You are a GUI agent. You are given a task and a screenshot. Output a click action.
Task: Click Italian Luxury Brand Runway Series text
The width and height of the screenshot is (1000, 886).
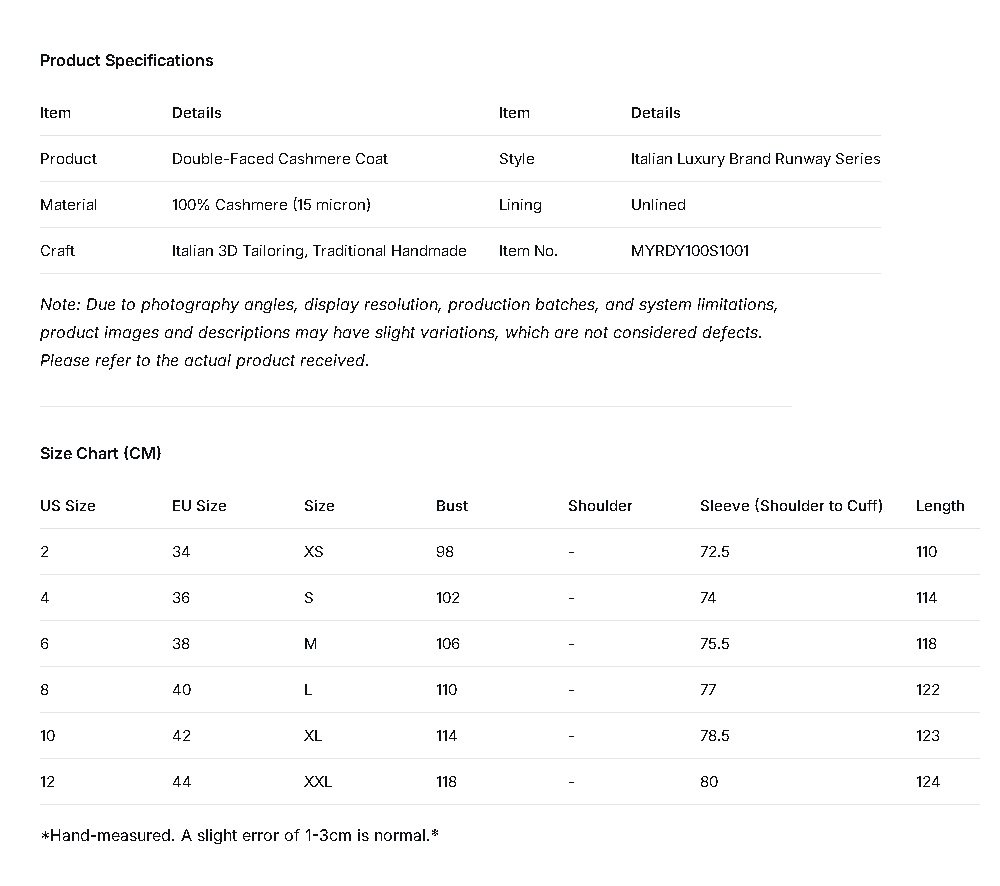(x=755, y=159)
